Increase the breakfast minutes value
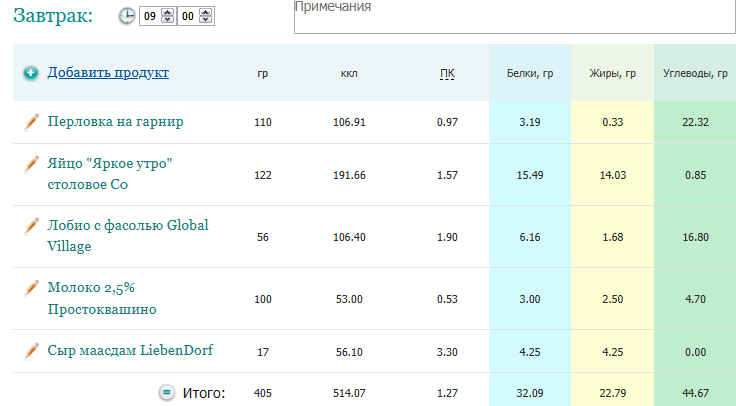Screen dimensions: 736x406 pos(205,13)
